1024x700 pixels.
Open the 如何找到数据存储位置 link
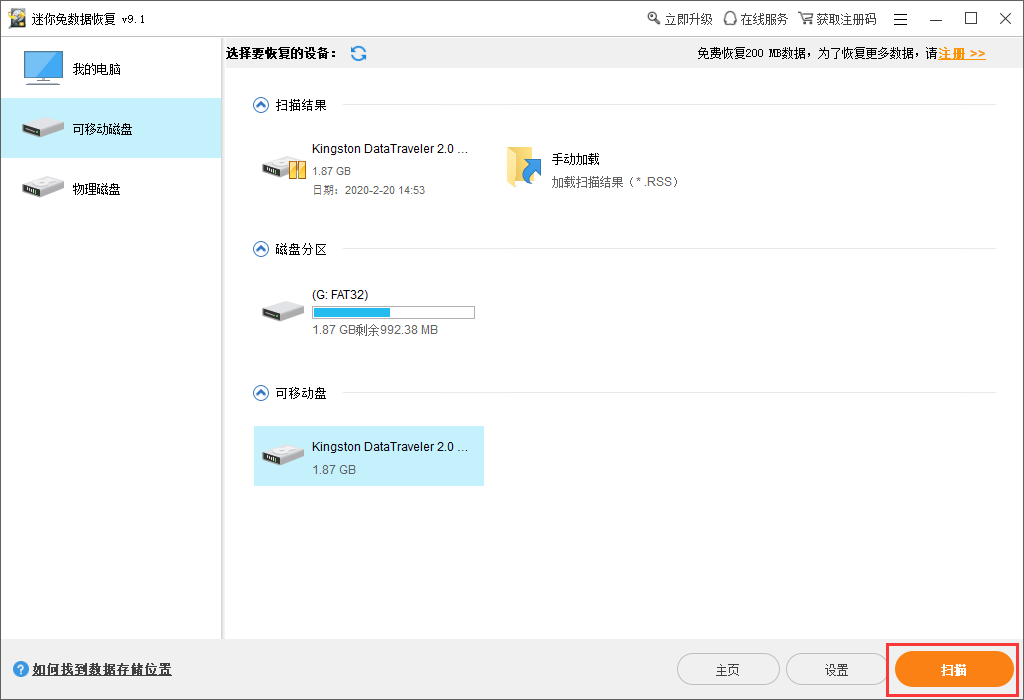point(102,669)
